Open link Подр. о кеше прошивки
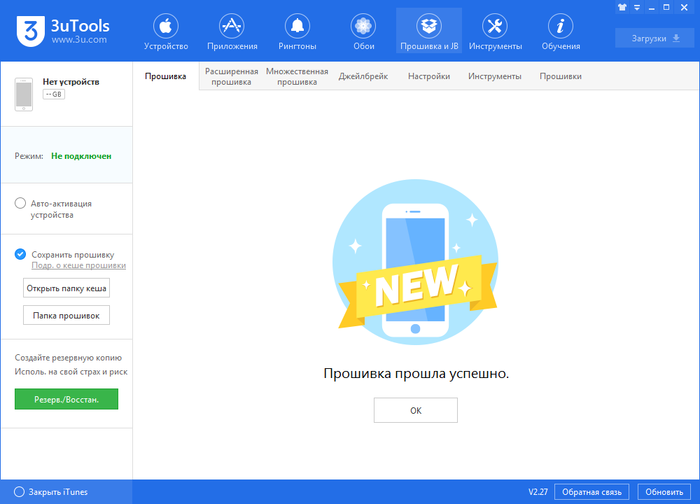 tap(79, 266)
